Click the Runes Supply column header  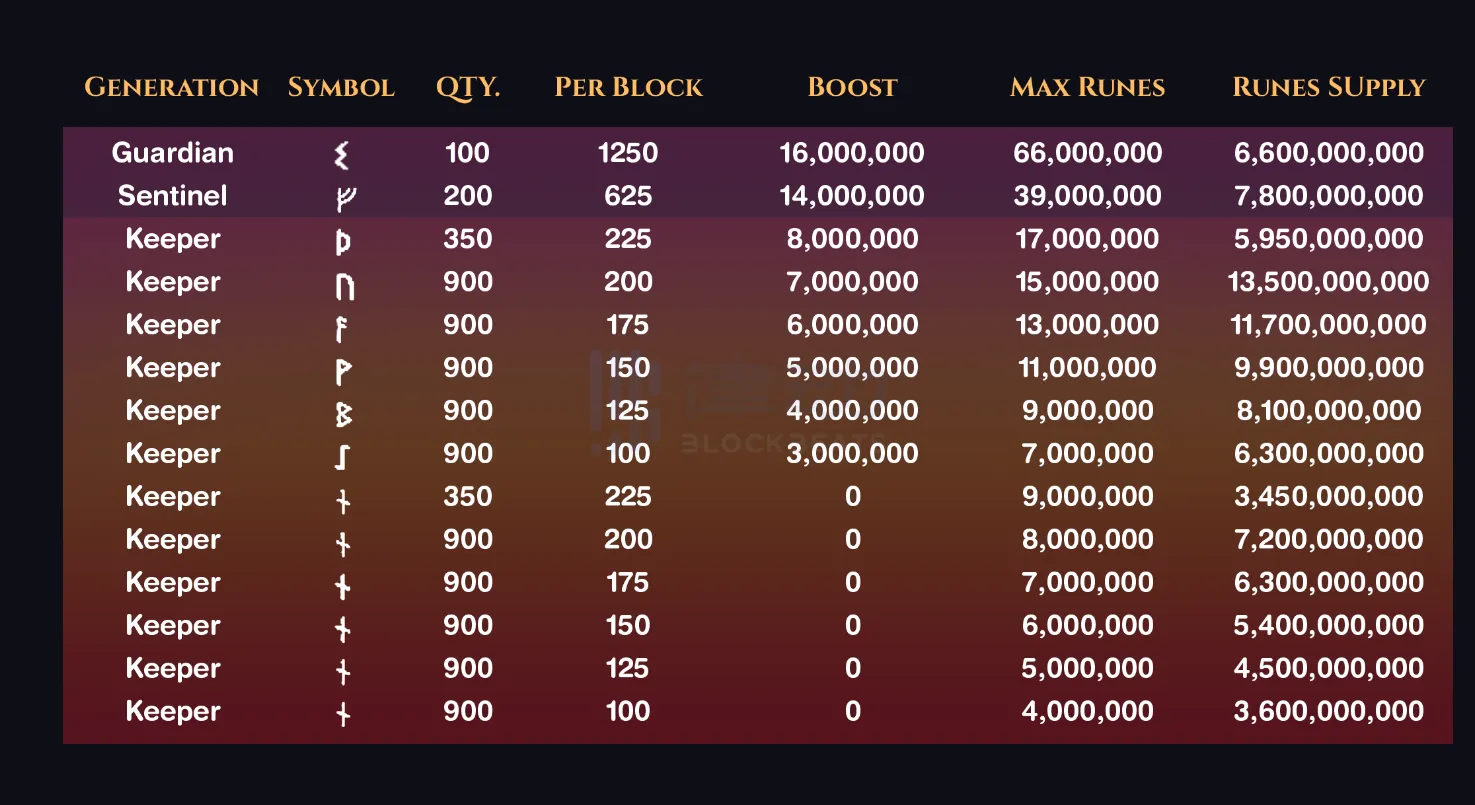pos(1328,88)
